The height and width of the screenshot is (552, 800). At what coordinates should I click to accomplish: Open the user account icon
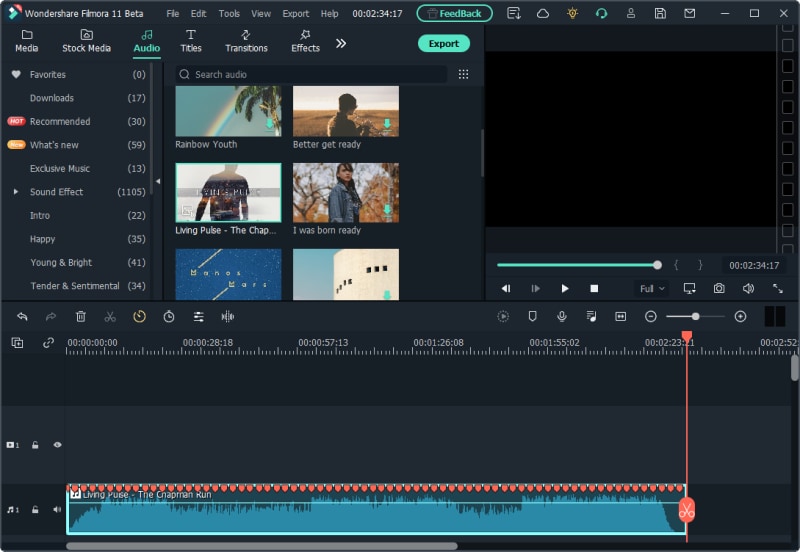(x=631, y=13)
